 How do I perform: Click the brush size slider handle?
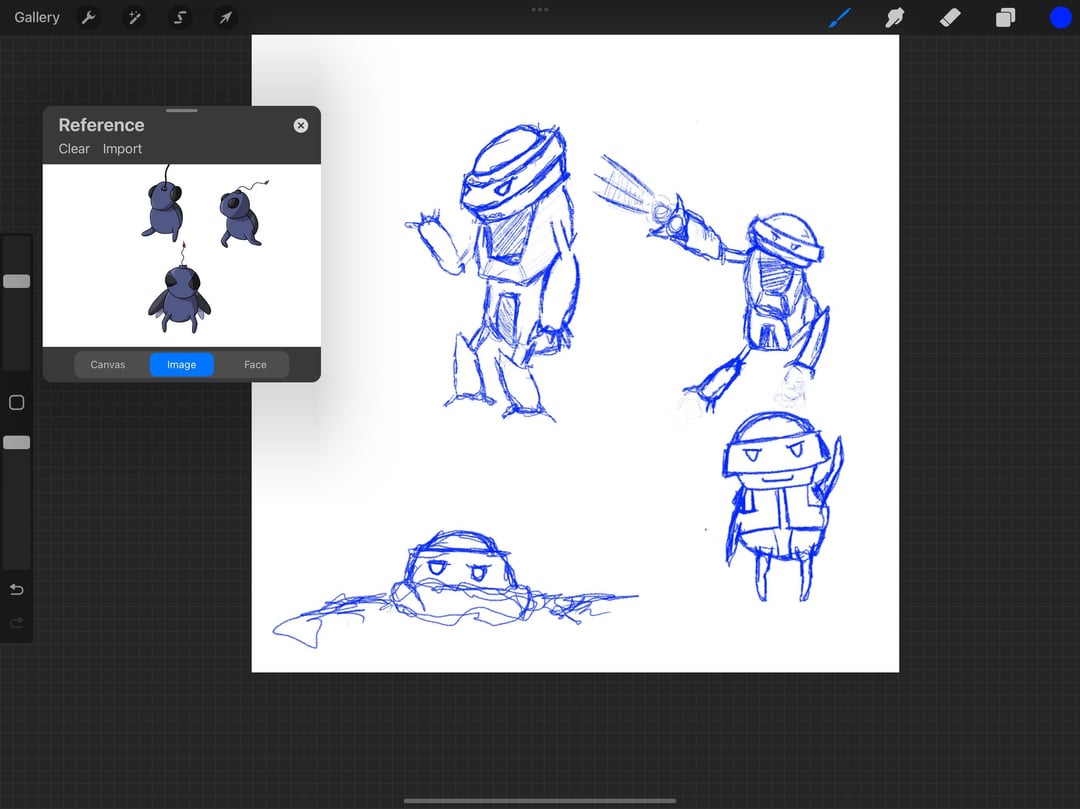click(x=17, y=281)
